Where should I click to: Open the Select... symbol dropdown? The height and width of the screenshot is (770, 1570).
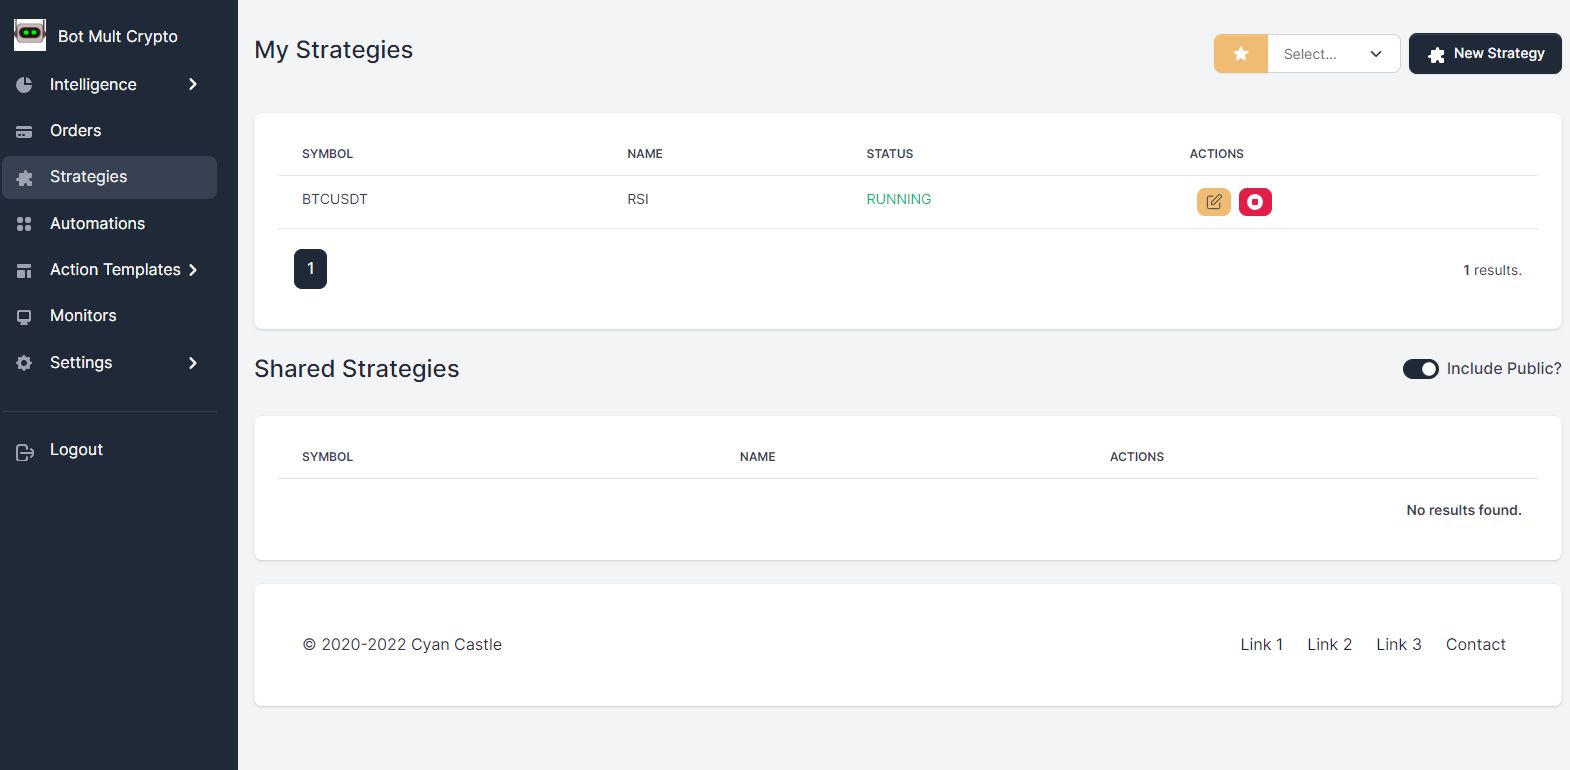(x=1332, y=54)
